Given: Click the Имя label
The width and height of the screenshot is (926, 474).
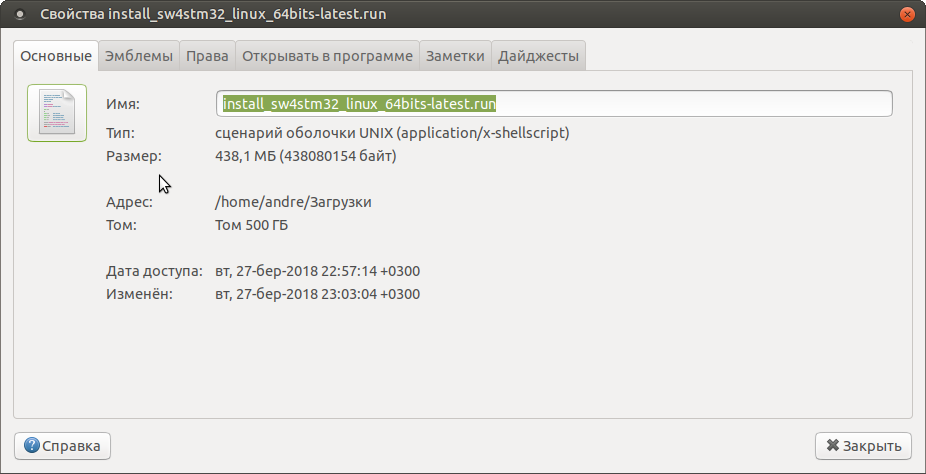Looking at the screenshot, I should (123, 104).
